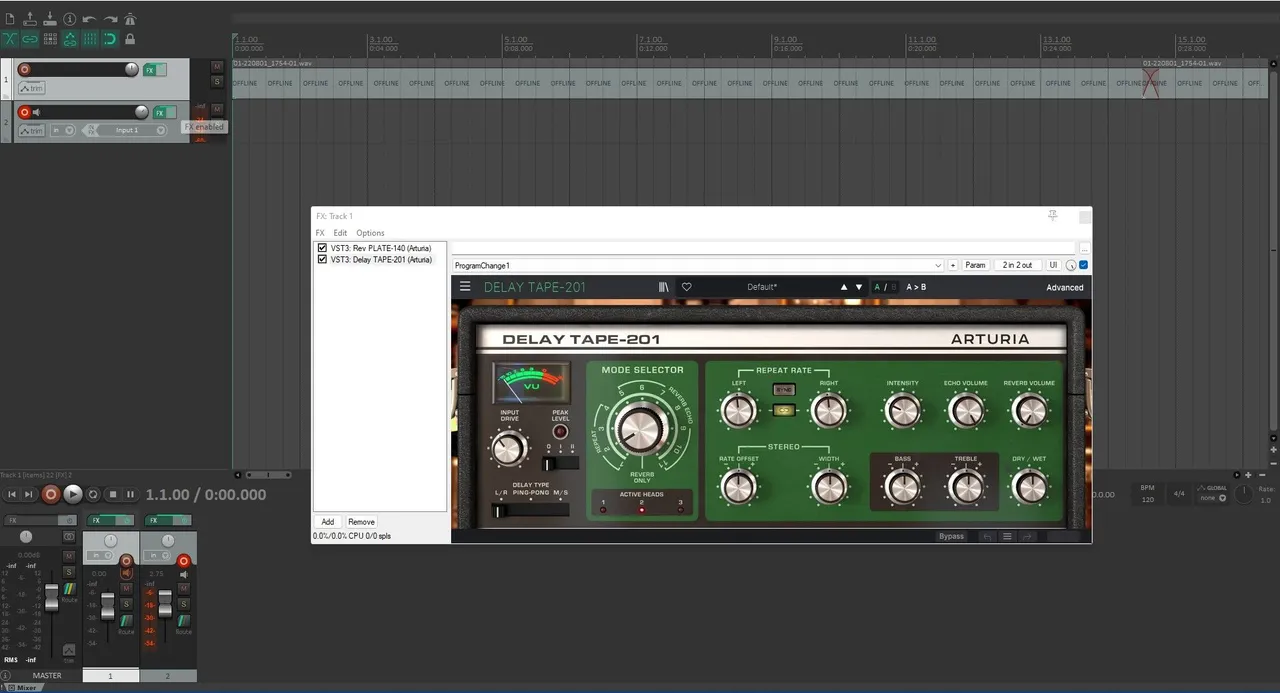
Task: Open track 2 'in' record mode dropdown
Action: point(63,130)
